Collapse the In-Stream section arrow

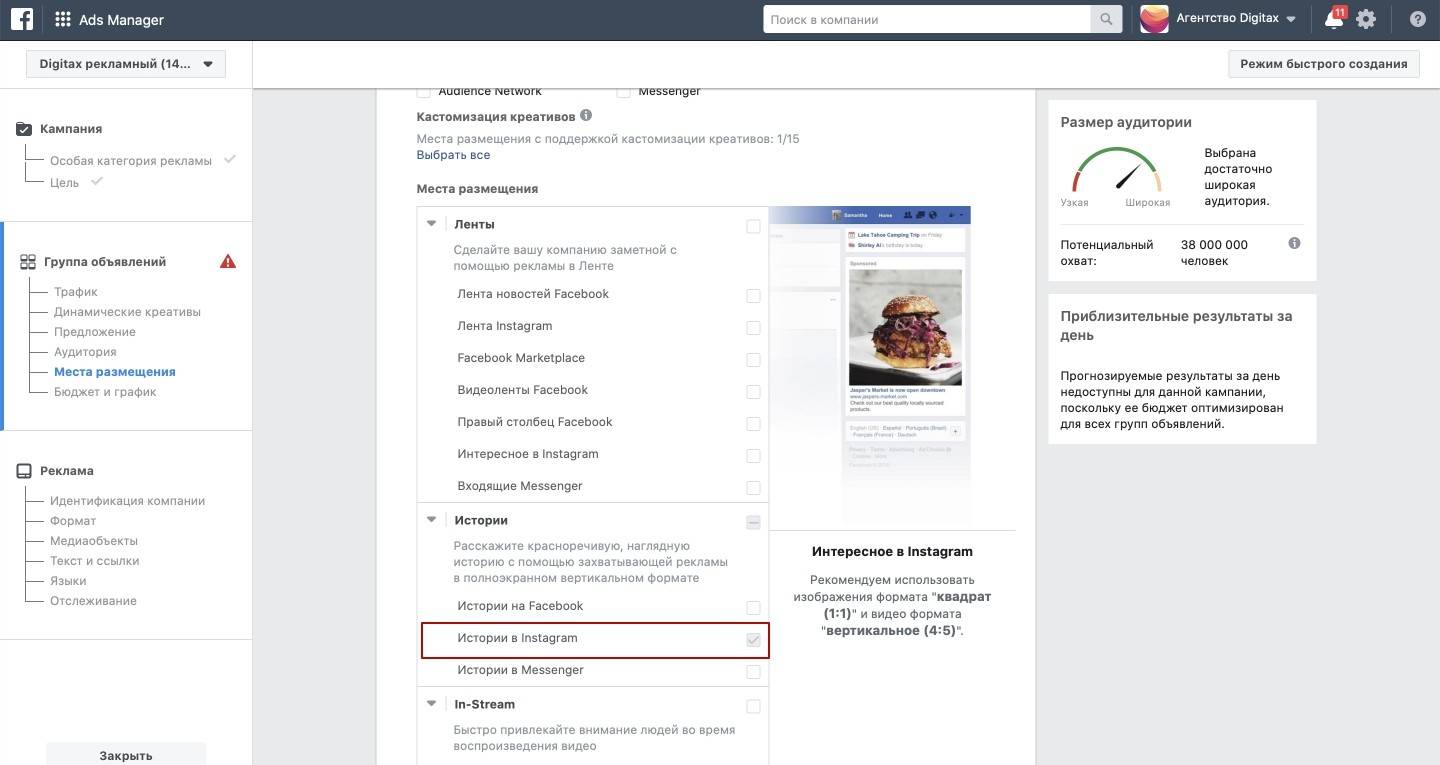[x=432, y=704]
